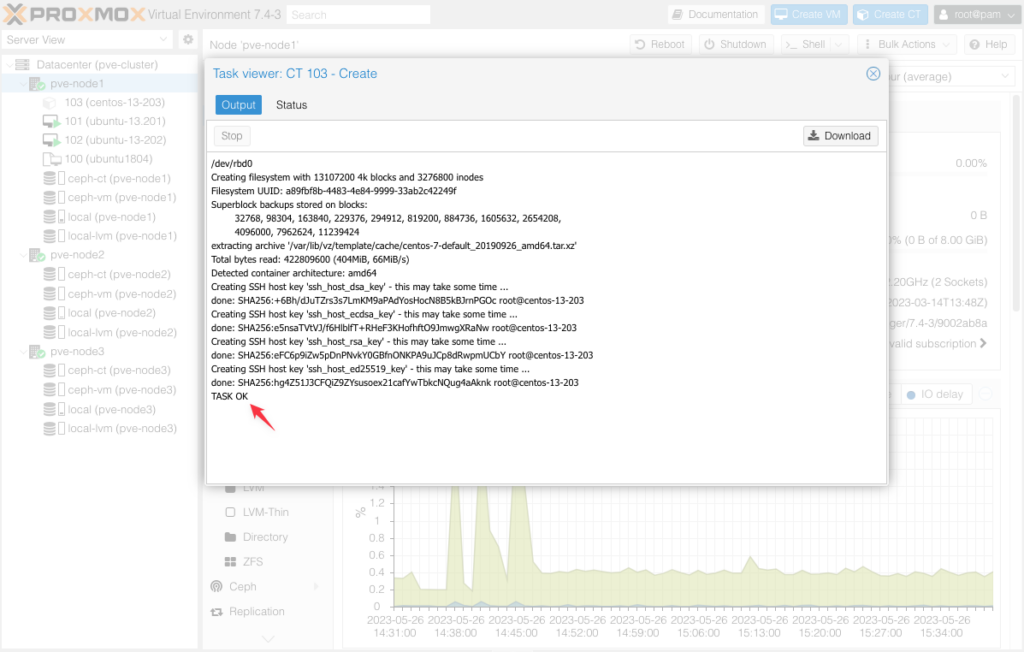Image resolution: width=1024 pixels, height=652 pixels.
Task: Download the task log
Action: coord(840,136)
